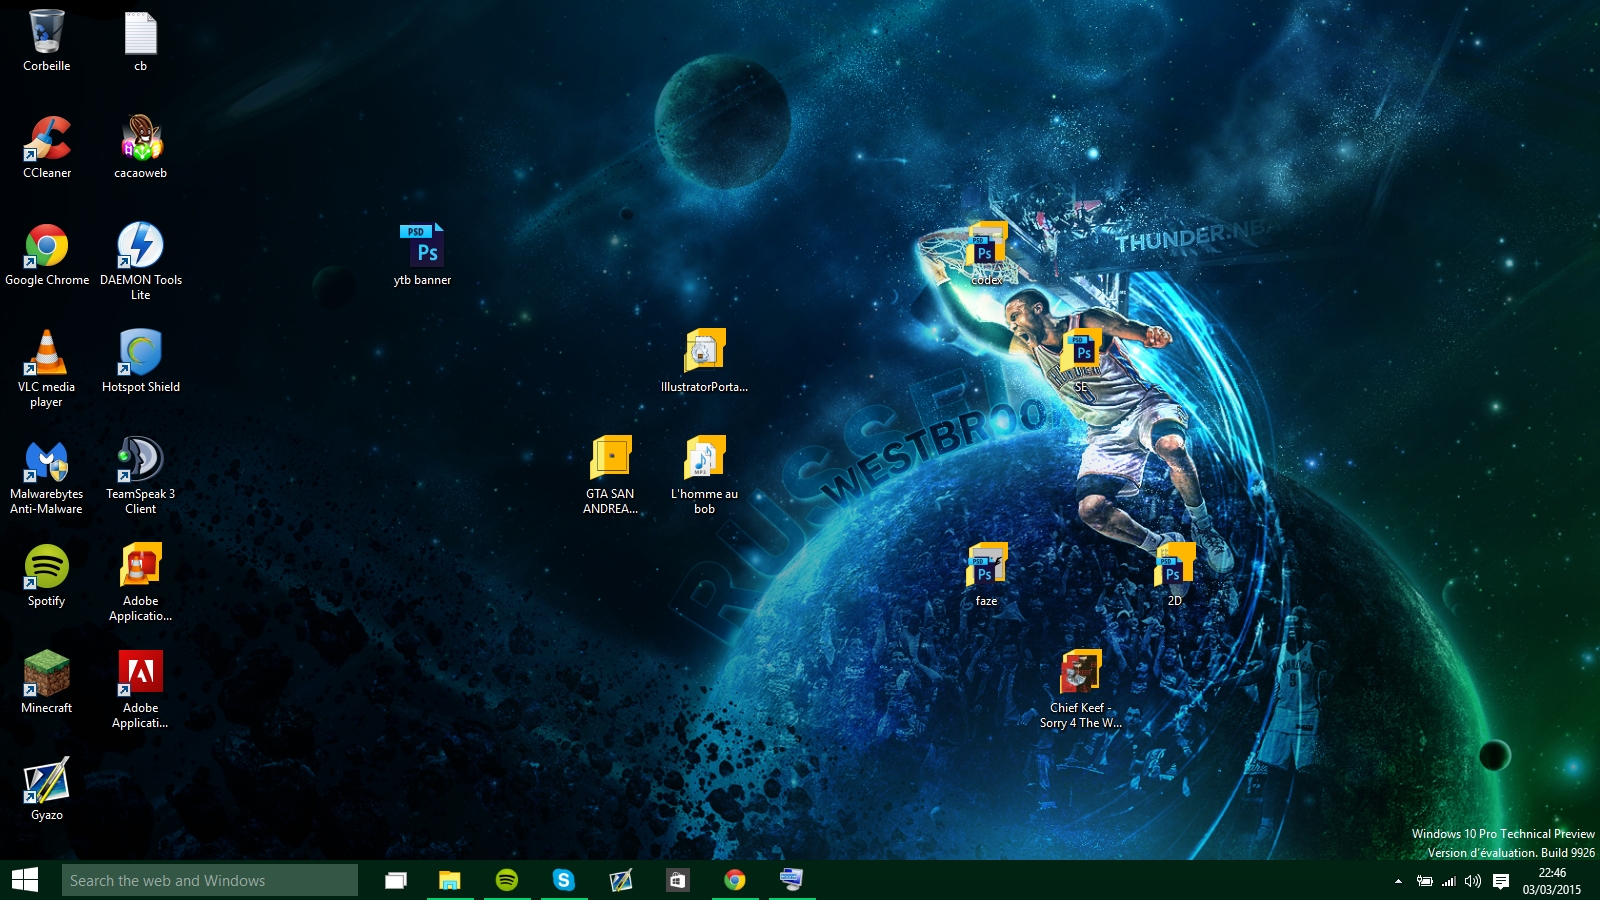The height and width of the screenshot is (900, 1600).
Task: Open the cb text file on desktop
Action: click(140, 42)
